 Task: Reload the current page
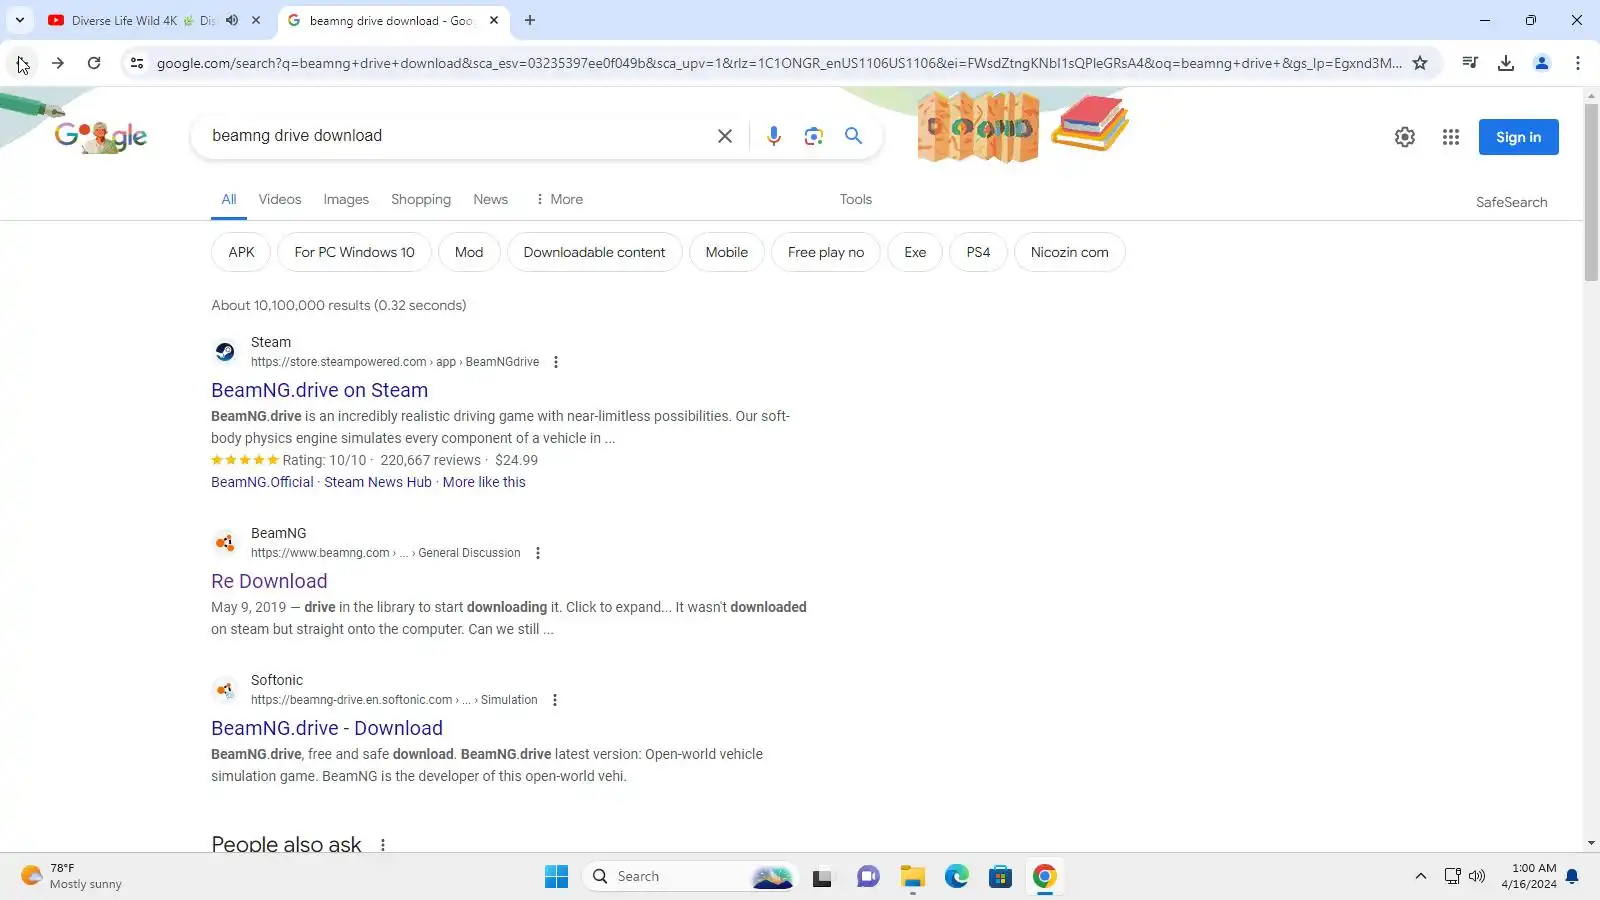(x=94, y=63)
